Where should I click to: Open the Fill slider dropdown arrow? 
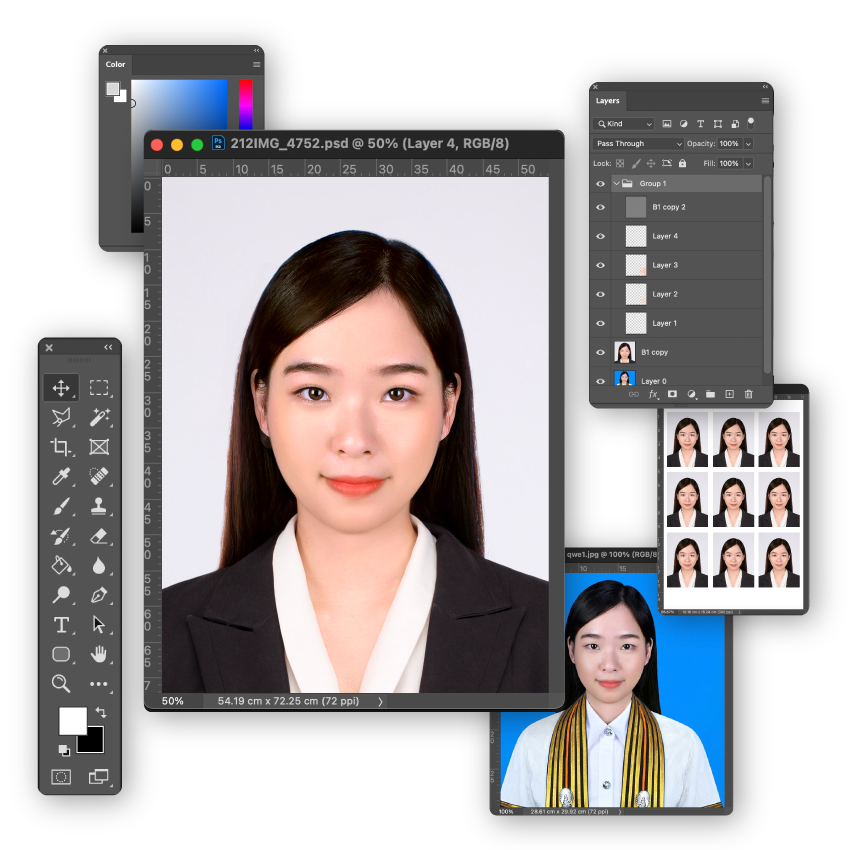pos(749,163)
